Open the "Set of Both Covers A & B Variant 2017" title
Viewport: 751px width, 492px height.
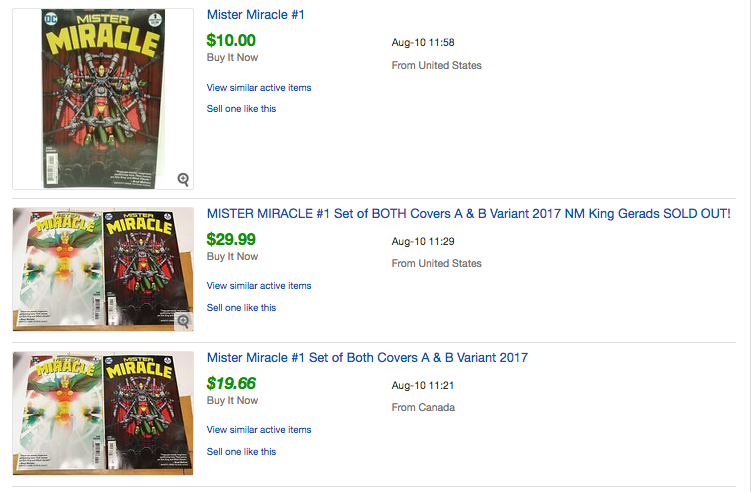367,358
